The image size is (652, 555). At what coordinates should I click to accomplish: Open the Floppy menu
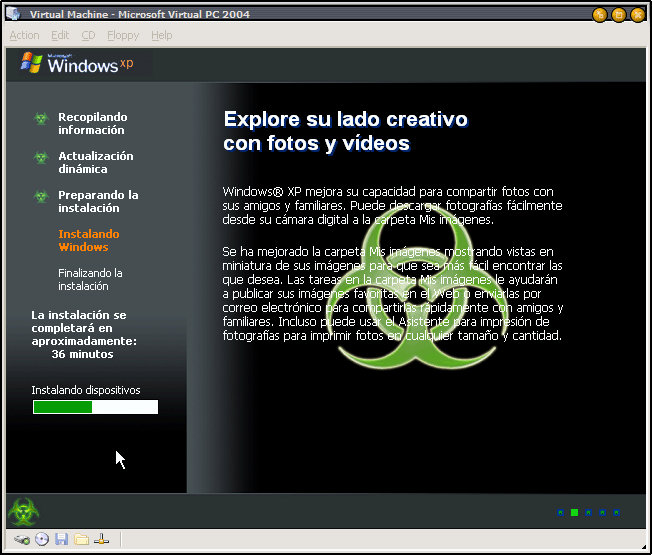coord(123,35)
